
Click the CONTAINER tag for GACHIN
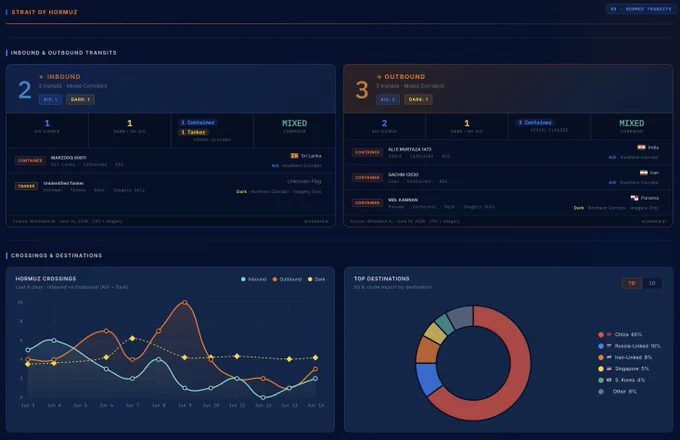367,177
